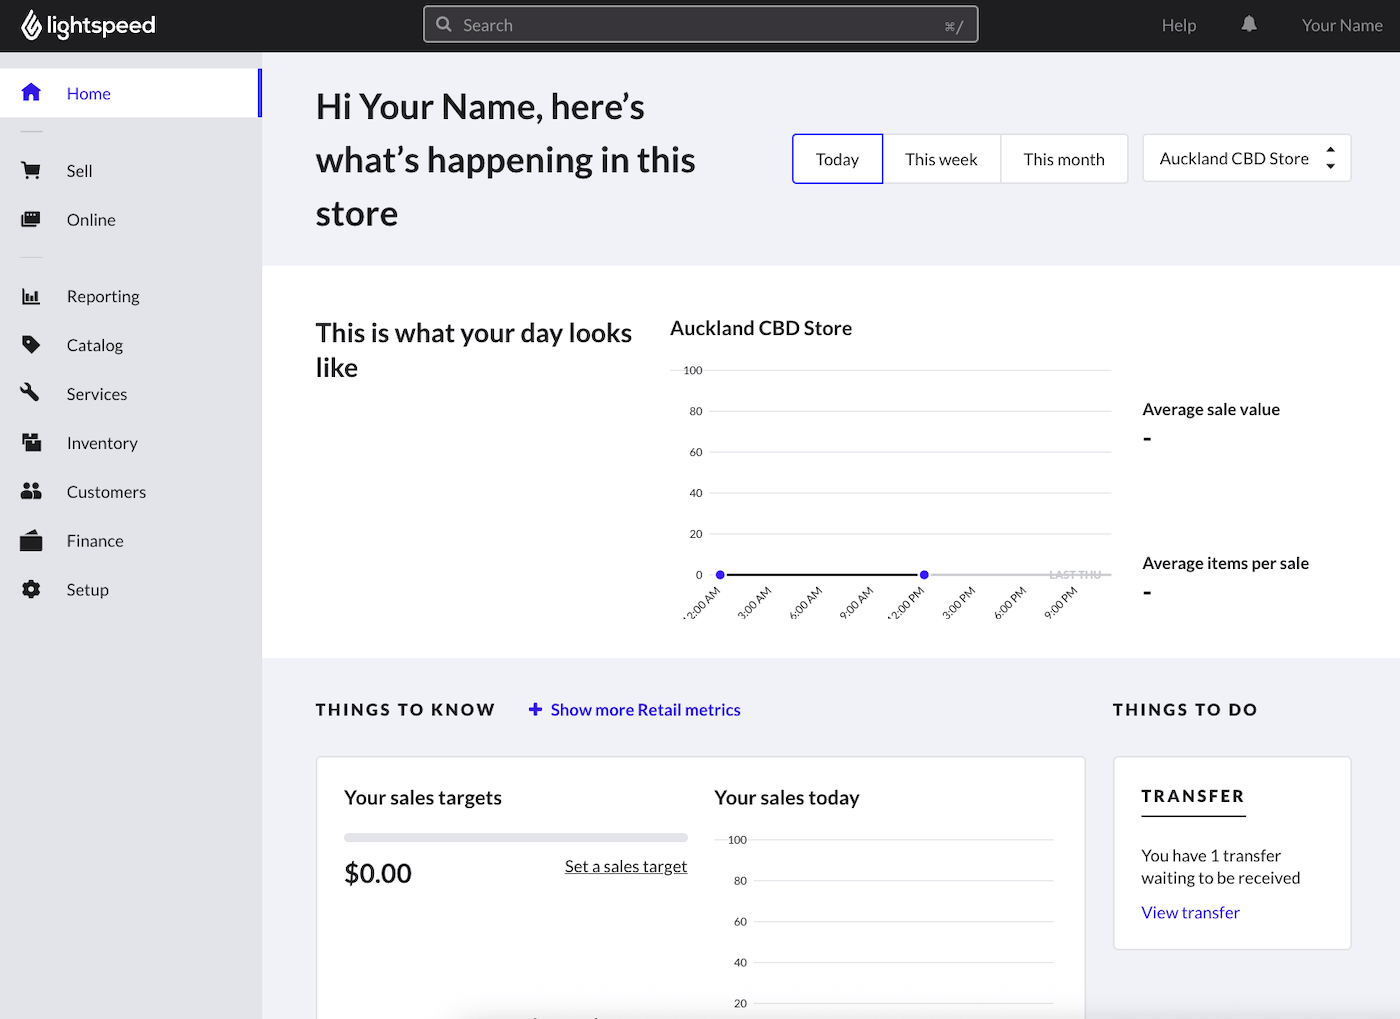Click the Customers people icon
The image size is (1400, 1019).
pos(31,491)
